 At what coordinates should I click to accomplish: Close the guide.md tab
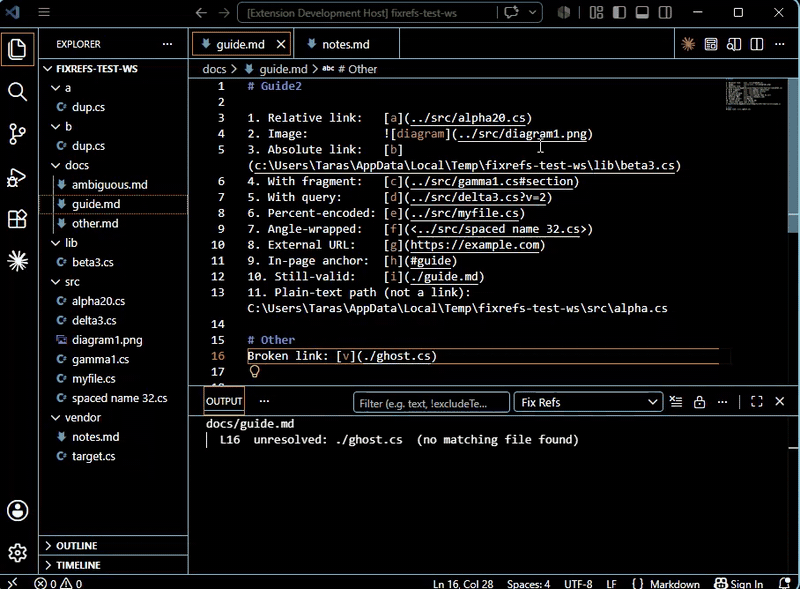[281, 44]
